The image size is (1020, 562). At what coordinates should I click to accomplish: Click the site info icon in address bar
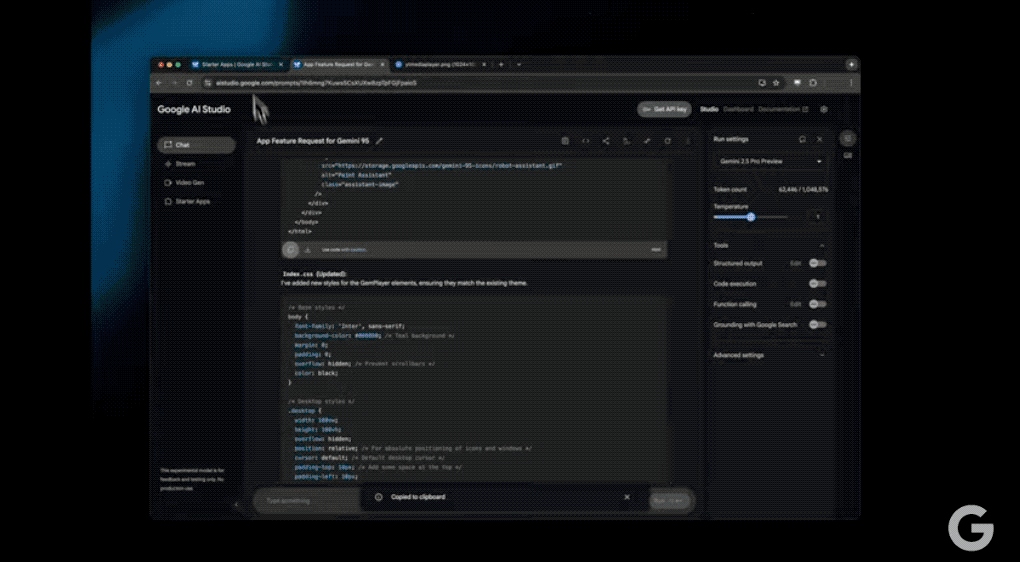coord(208,83)
